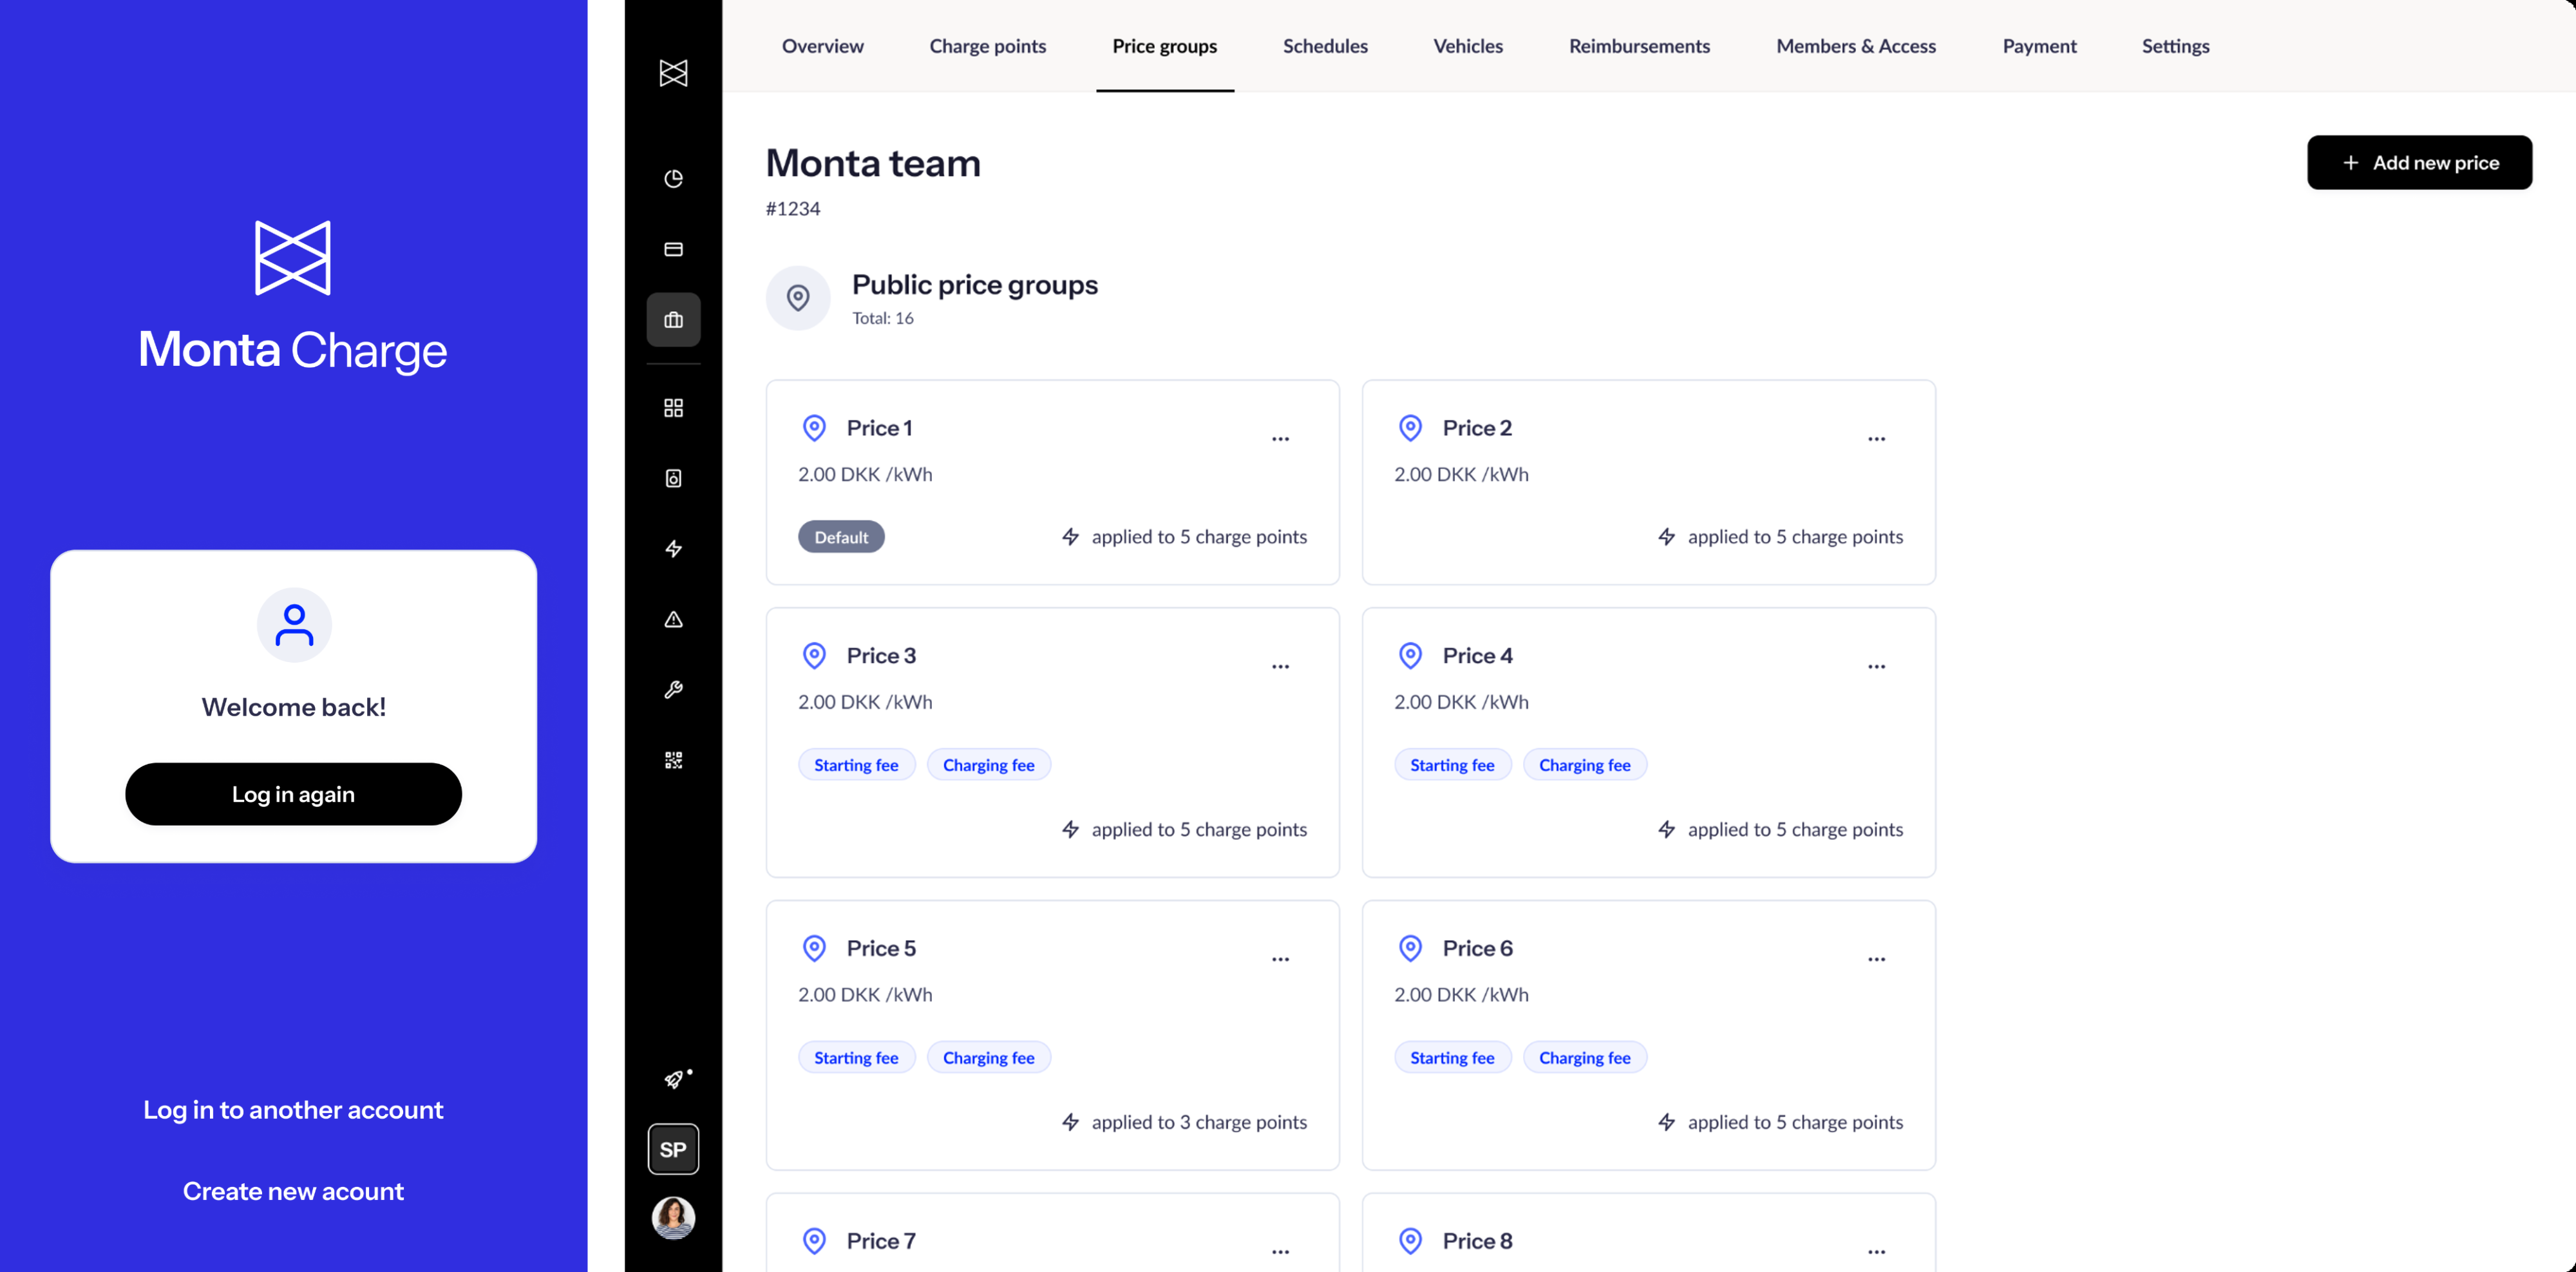Click the Add new price button
This screenshot has width=2576, height=1272.
2419,162
